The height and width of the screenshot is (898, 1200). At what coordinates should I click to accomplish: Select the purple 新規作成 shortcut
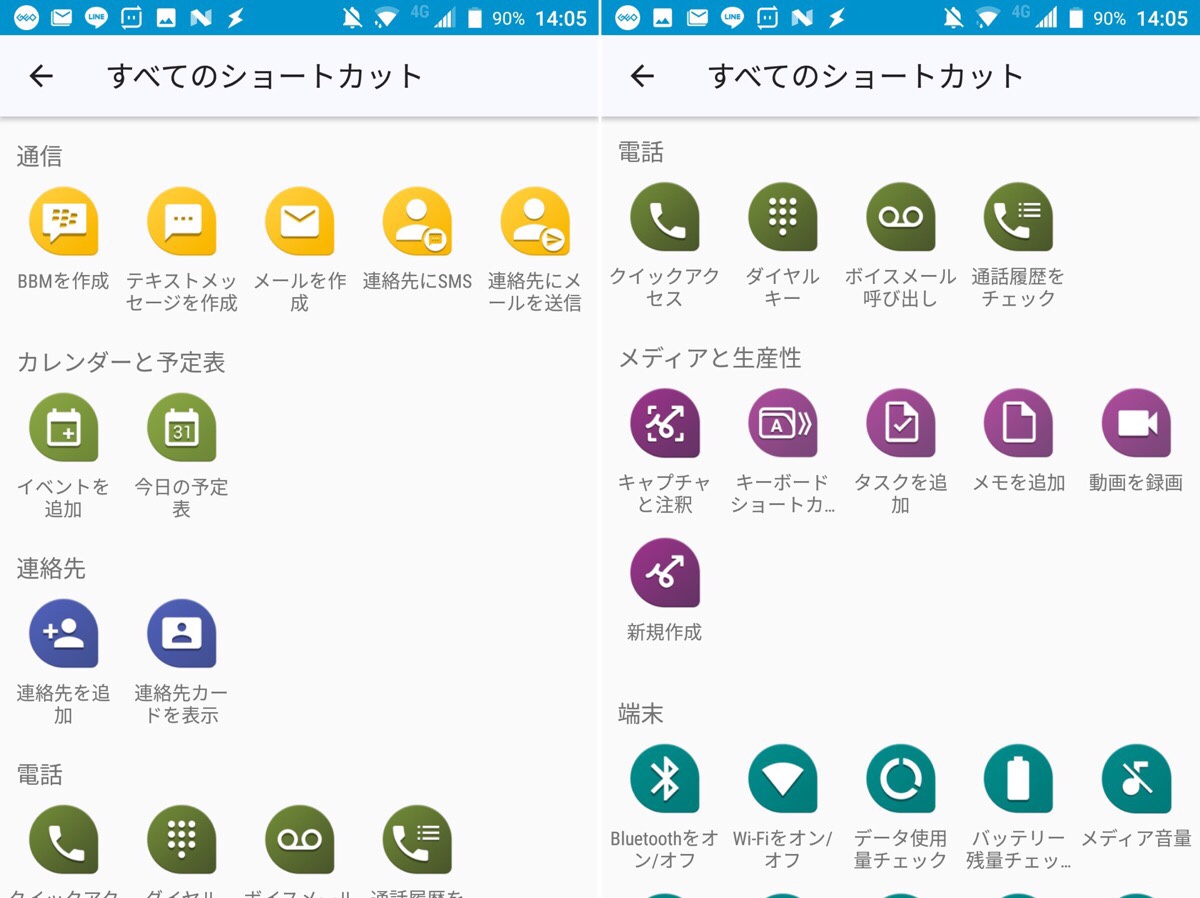(x=665, y=573)
